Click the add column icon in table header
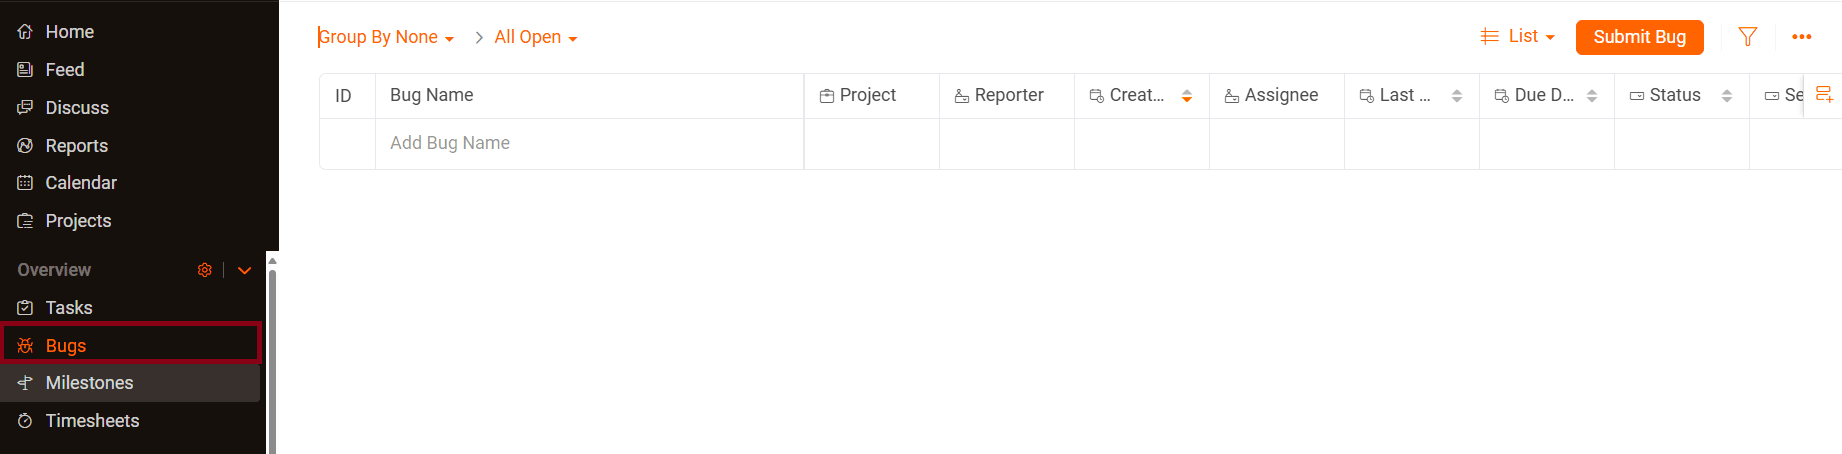1842x454 pixels. pyautogui.click(x=1824, y=94)
